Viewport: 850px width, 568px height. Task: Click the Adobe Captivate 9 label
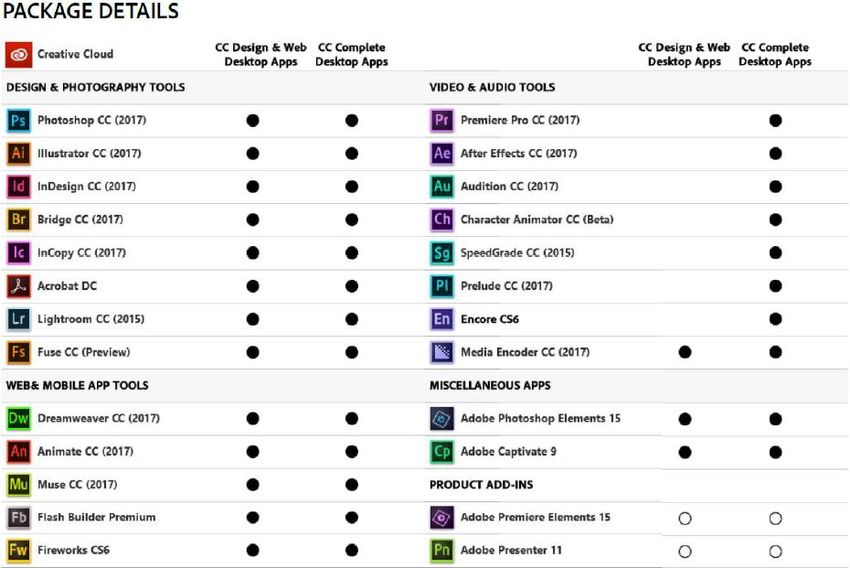coord(508,451)
